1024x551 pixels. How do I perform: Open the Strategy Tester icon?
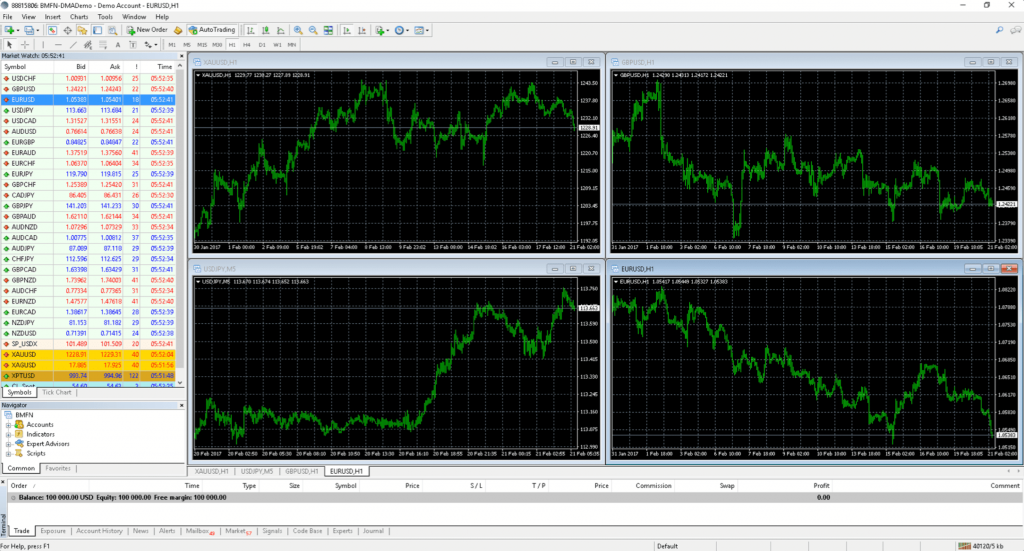(112, 30)
